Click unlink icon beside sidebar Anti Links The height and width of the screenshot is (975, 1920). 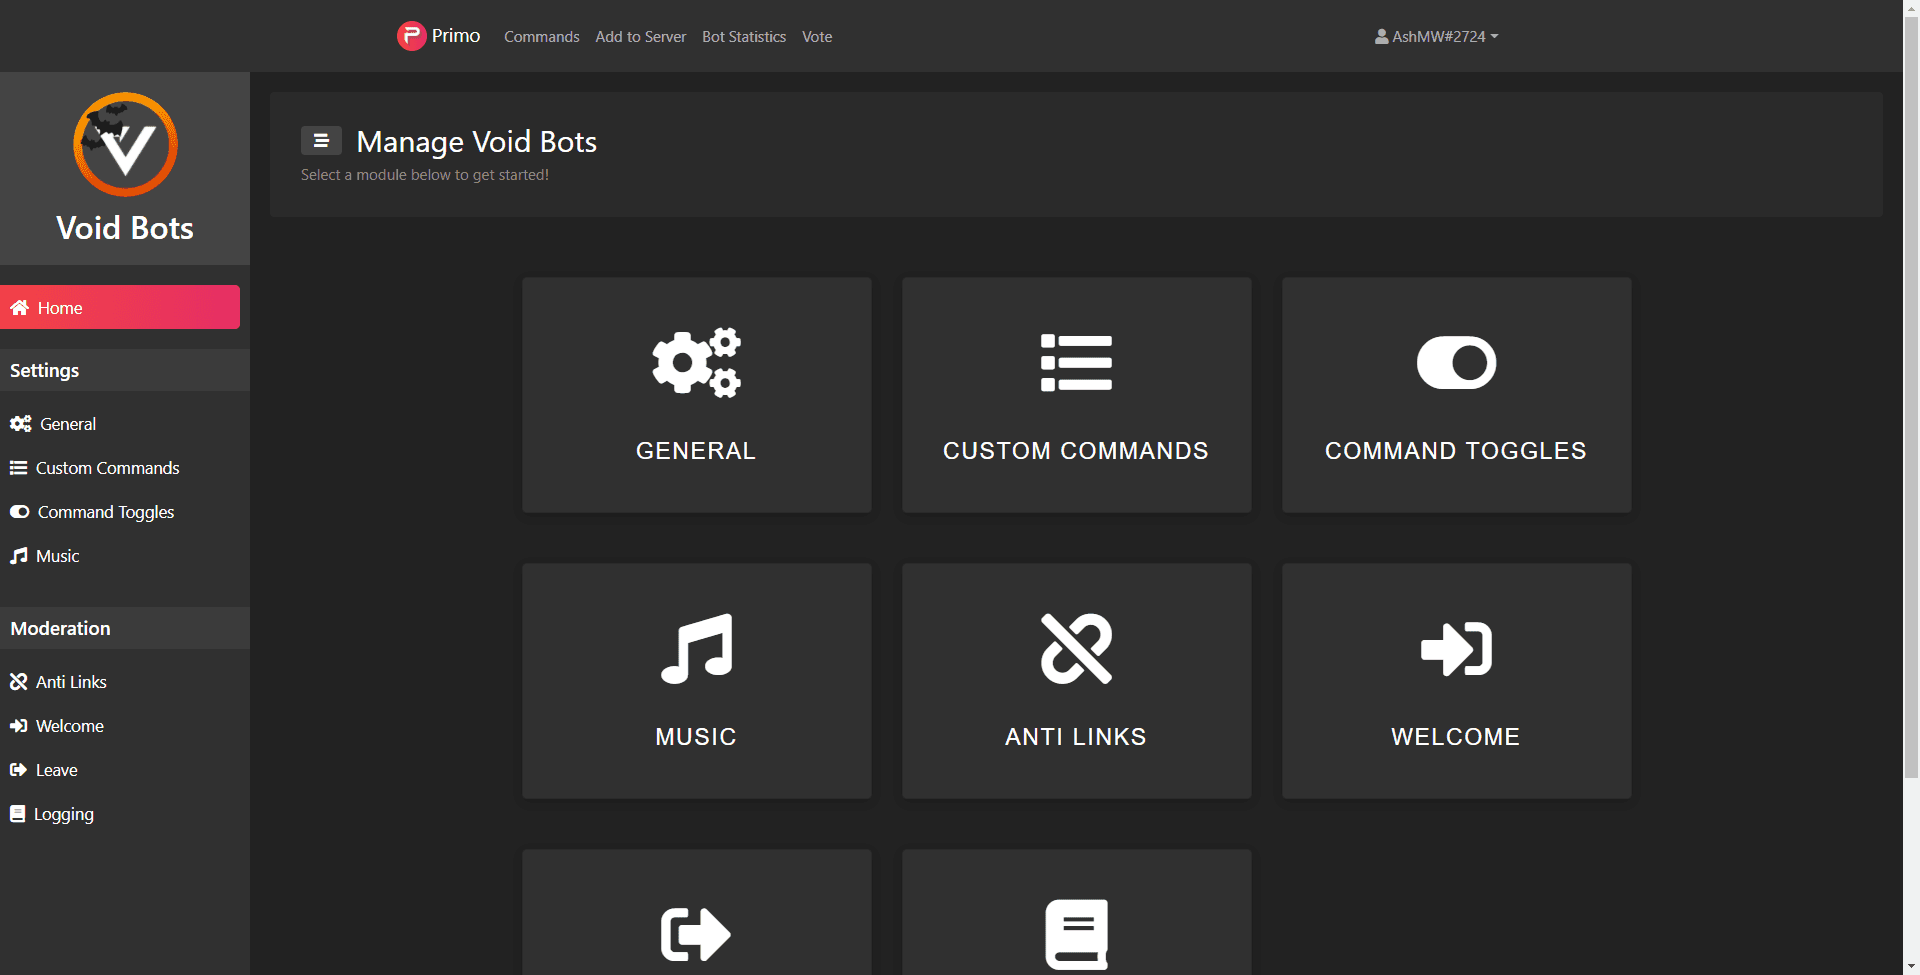pos(18,682)
